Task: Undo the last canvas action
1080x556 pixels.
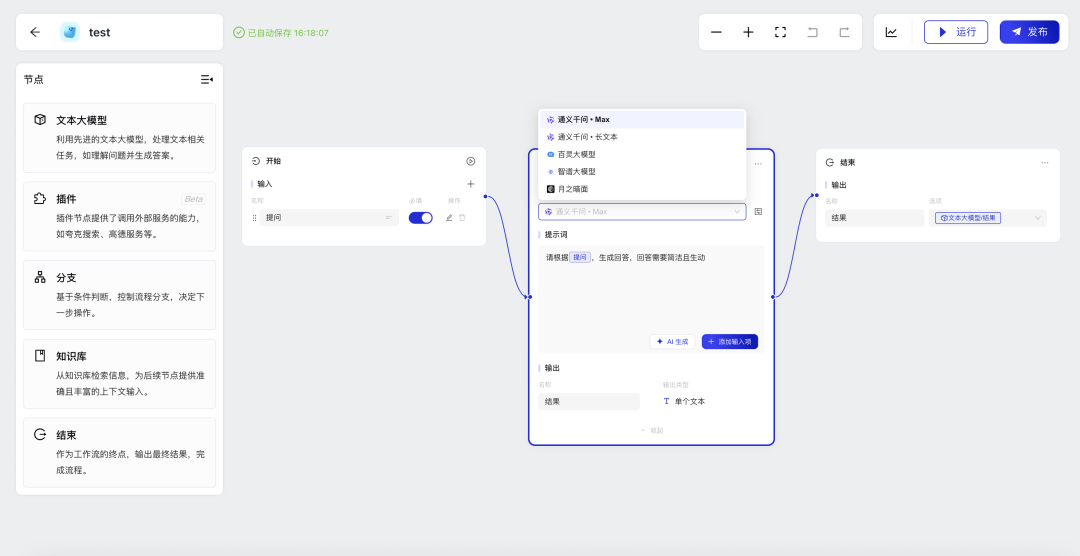Action: pyautogui.click(x=813, y=32)
